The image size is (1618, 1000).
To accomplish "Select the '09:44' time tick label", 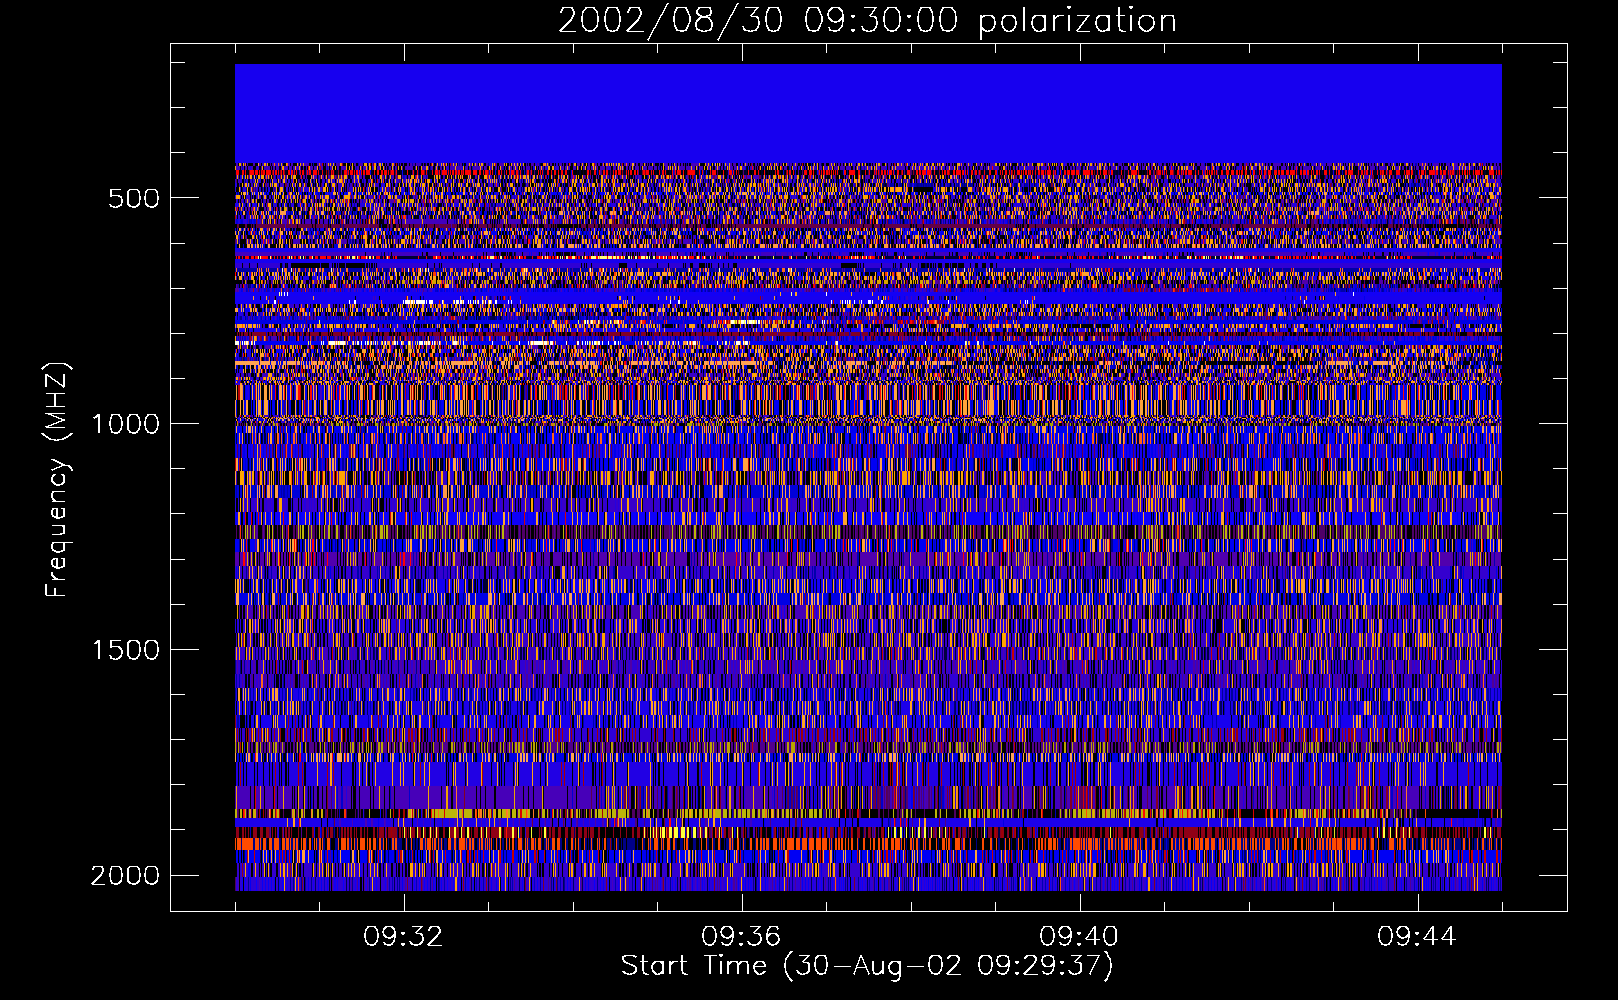I will (x=1417, y=937).
